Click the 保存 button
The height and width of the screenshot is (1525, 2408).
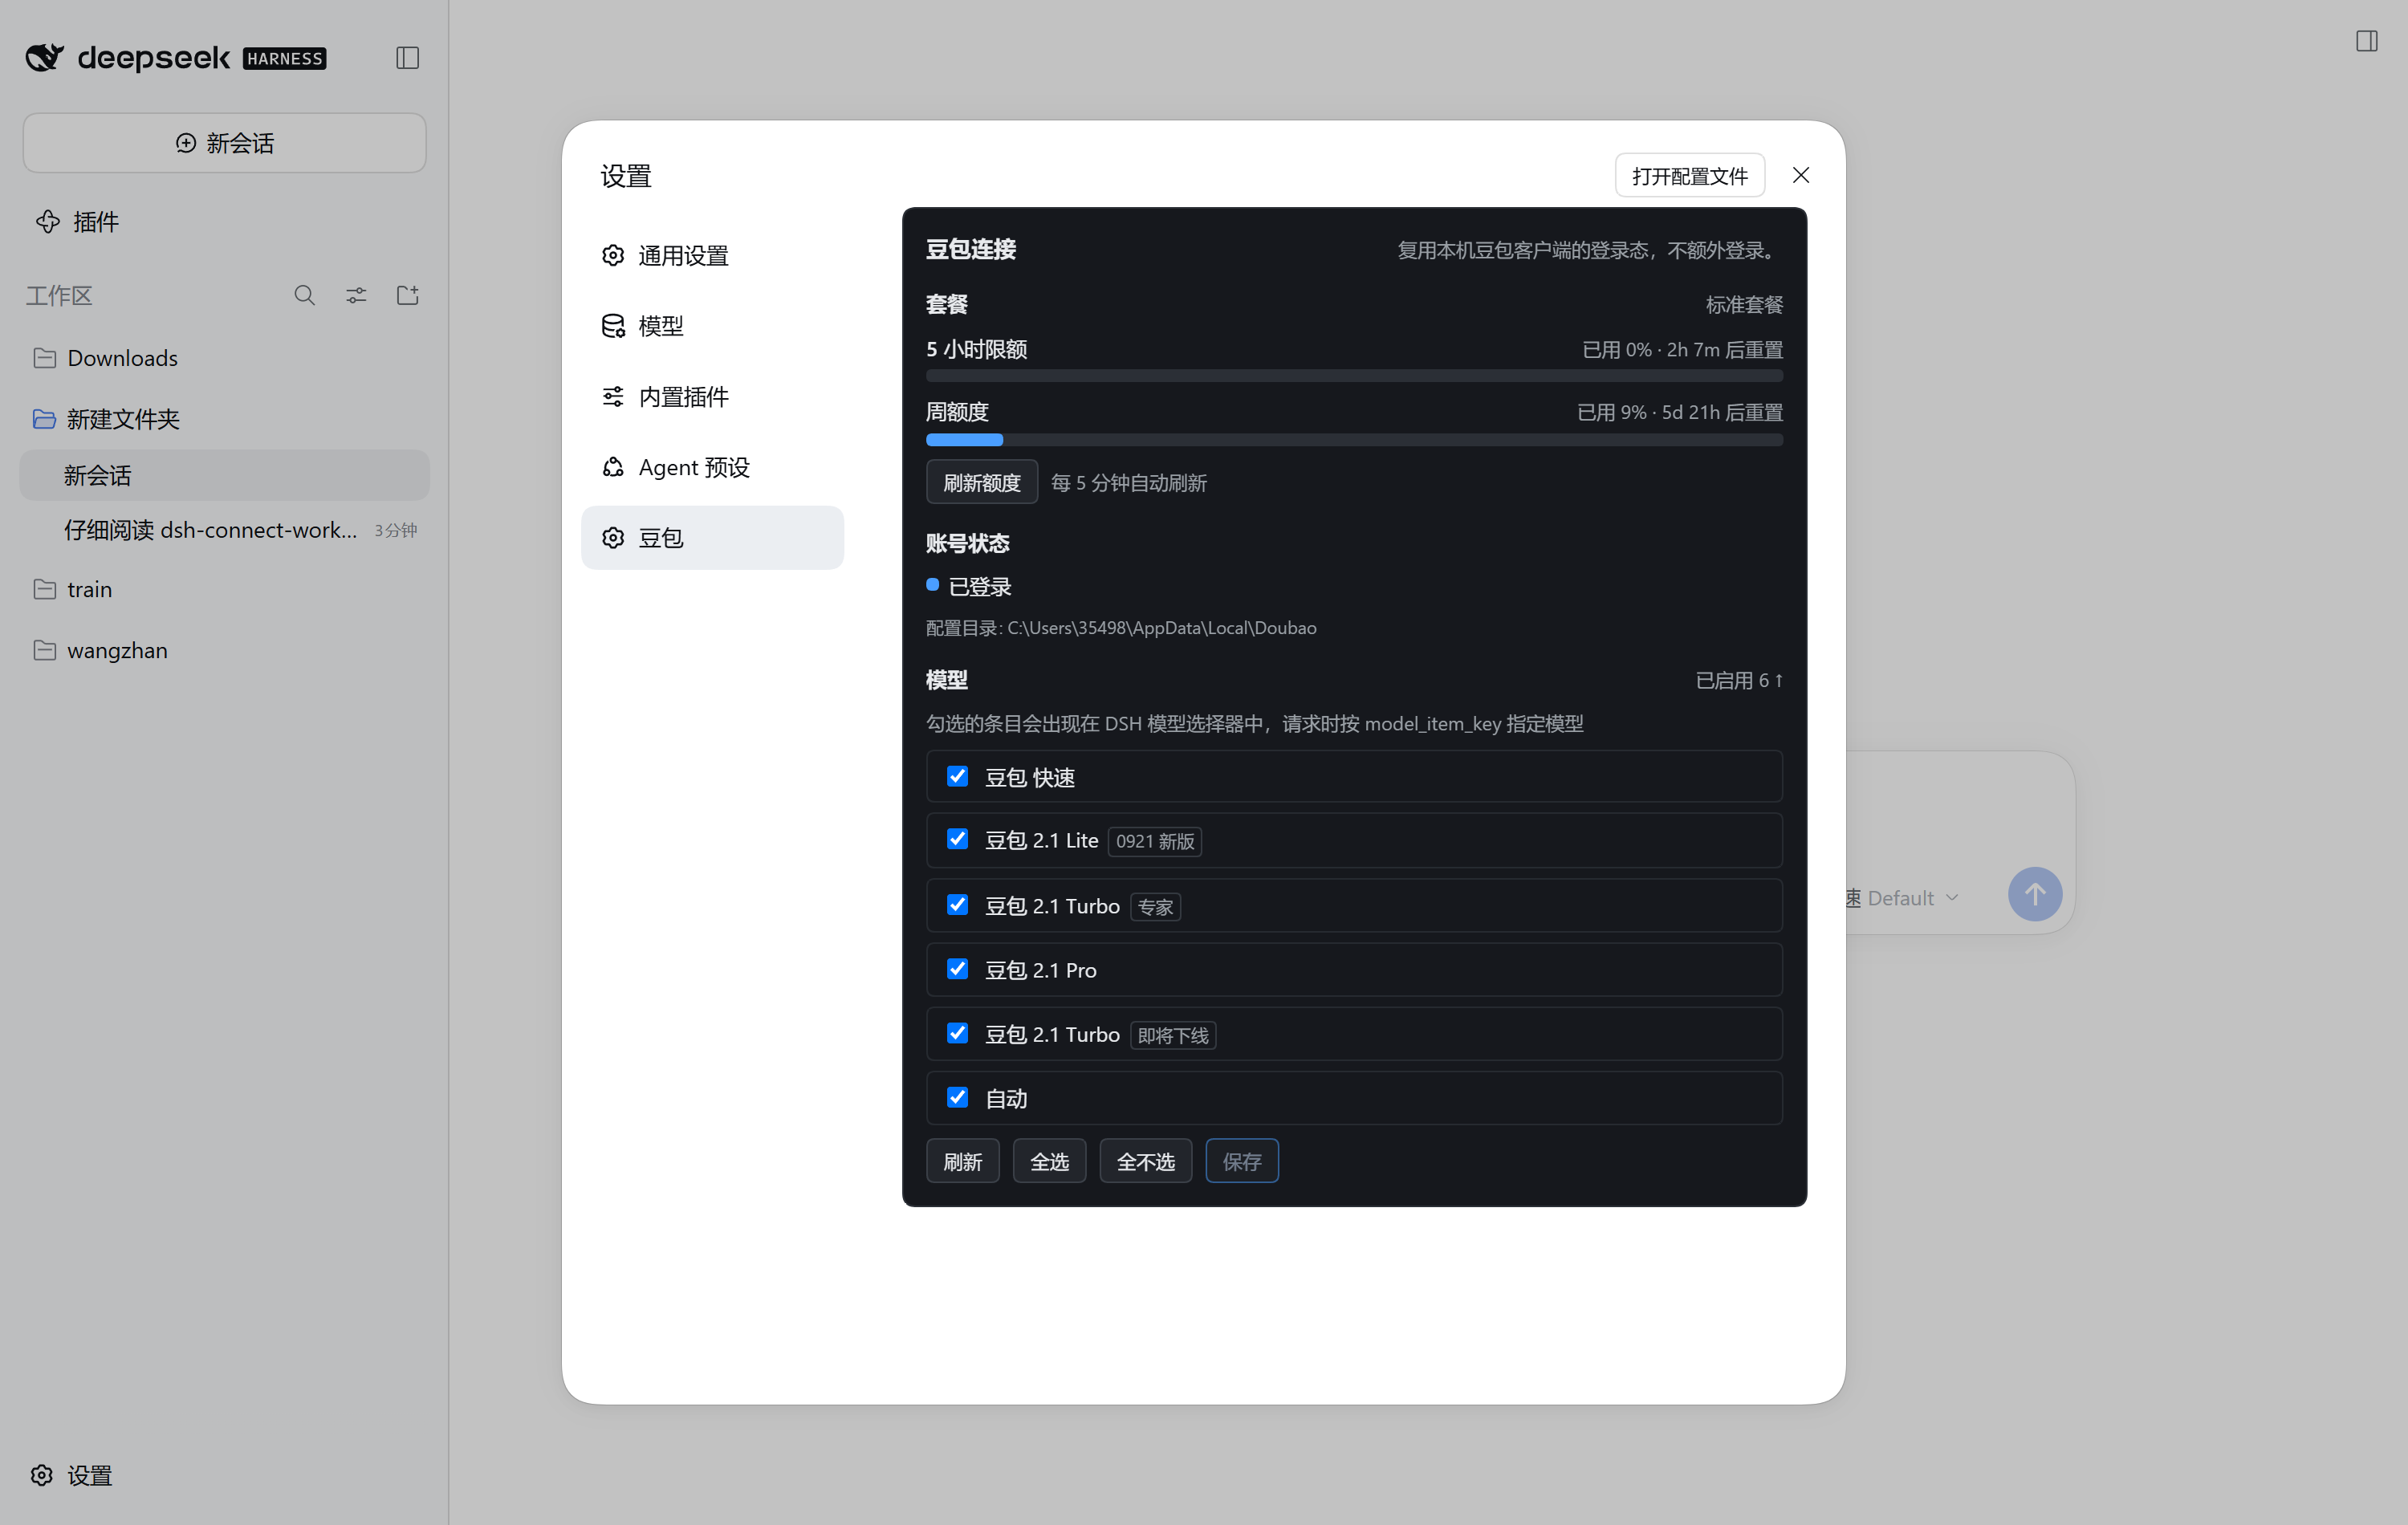[1241, 1161]
